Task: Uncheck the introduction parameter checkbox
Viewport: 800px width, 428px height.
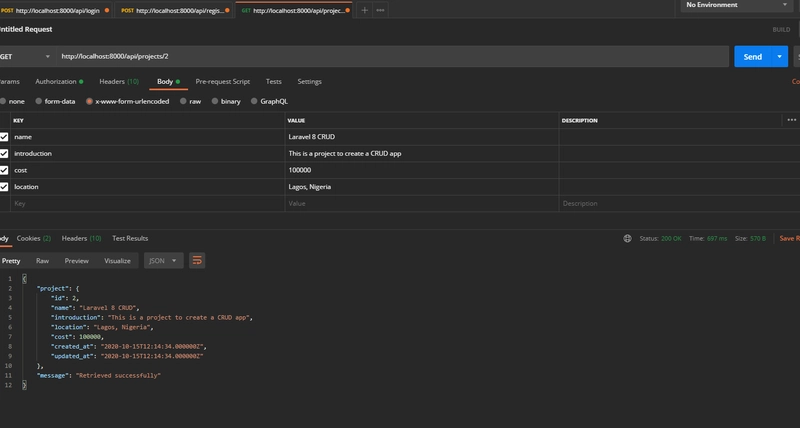Action: pyautogui.click(x=4, y=154)
